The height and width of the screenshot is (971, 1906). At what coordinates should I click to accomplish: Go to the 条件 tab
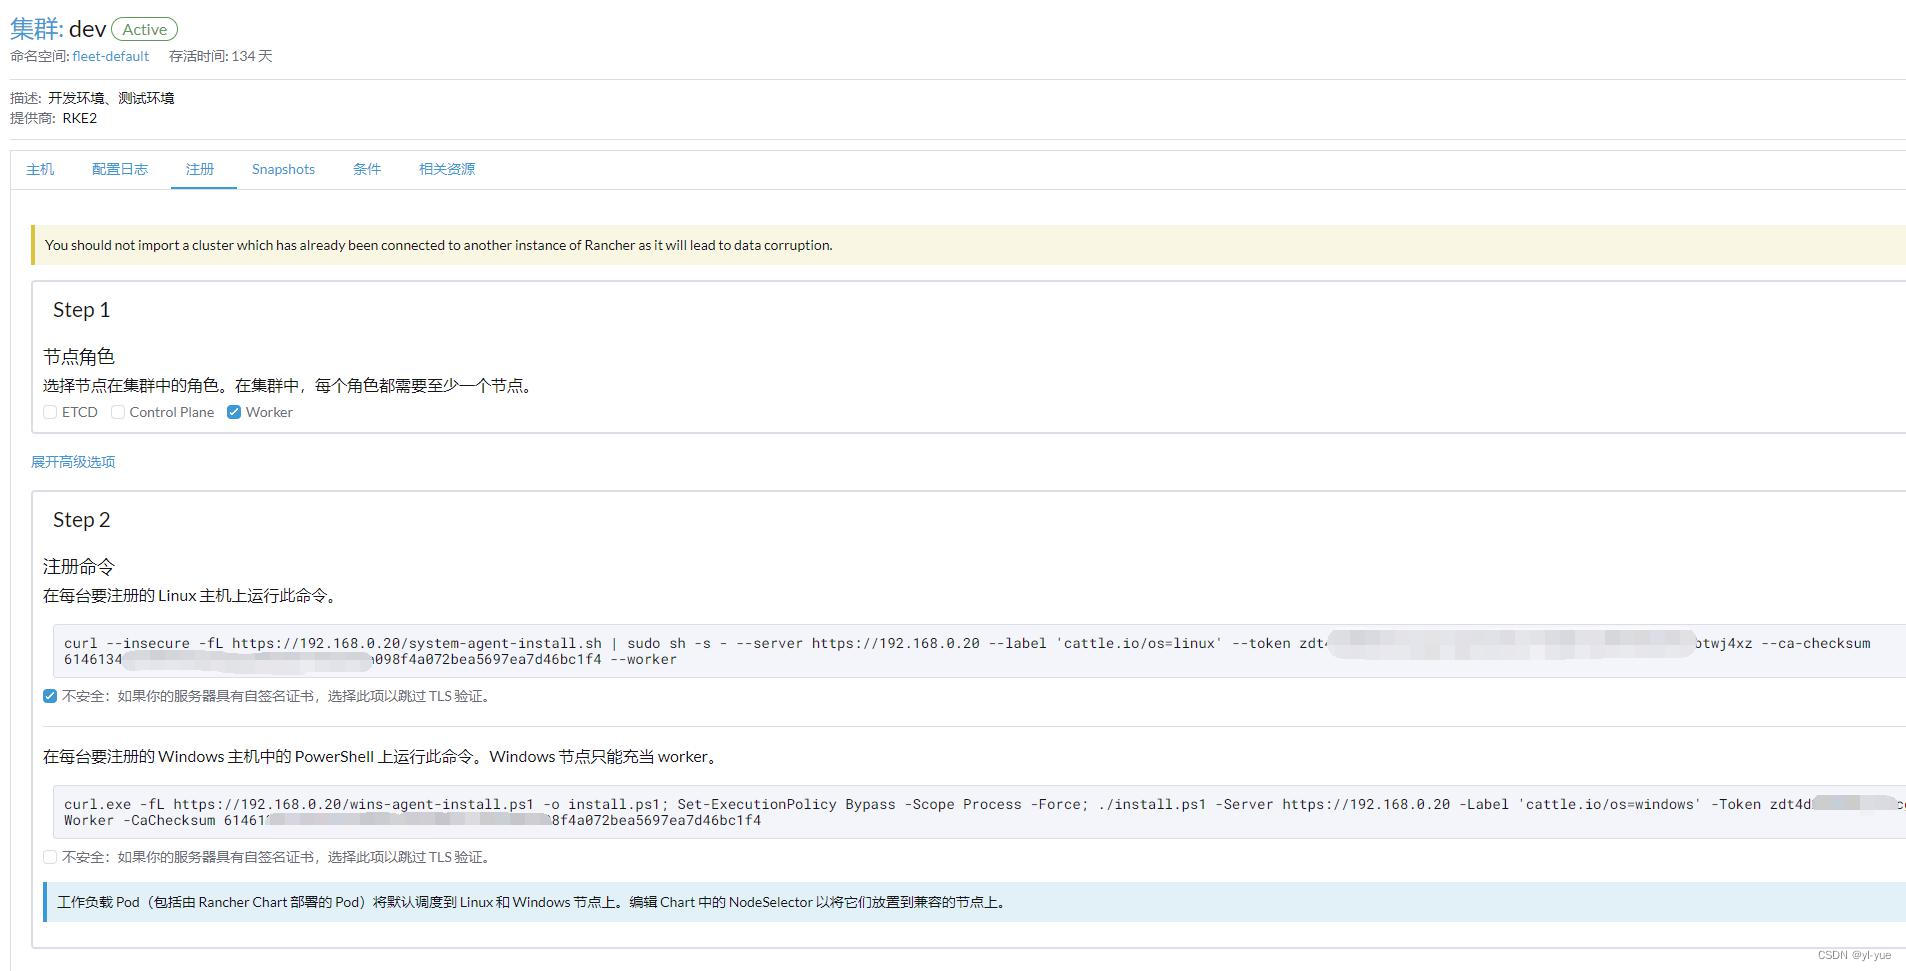[x=367, y=169]
